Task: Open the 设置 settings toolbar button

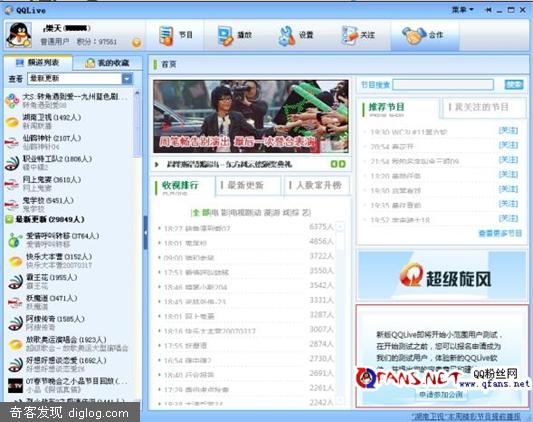Action: [x=296, y=35]
